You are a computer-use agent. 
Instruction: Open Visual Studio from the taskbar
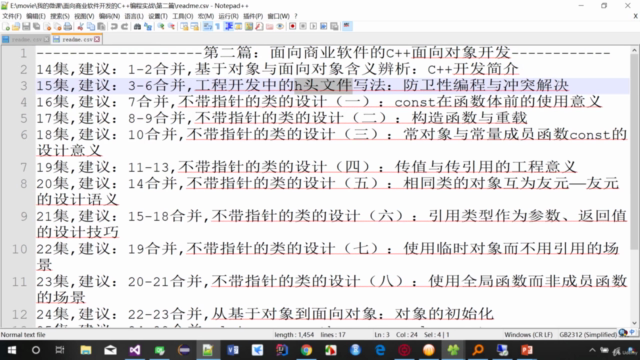[135, 350]
